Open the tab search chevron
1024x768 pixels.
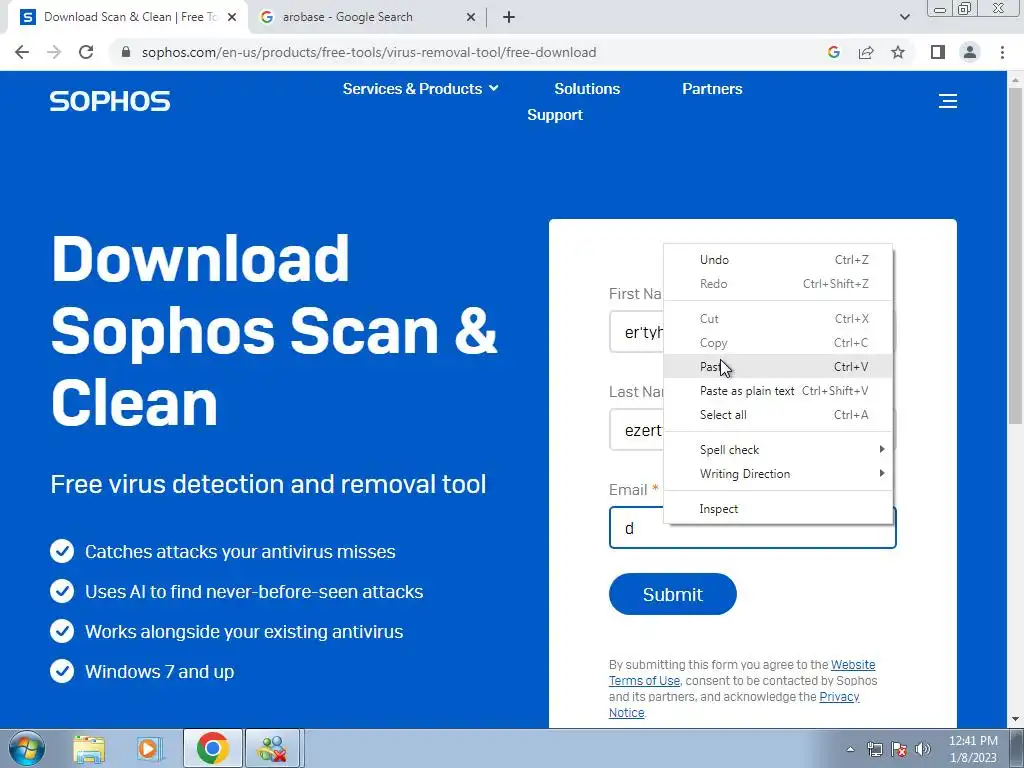tap(904, 17)
